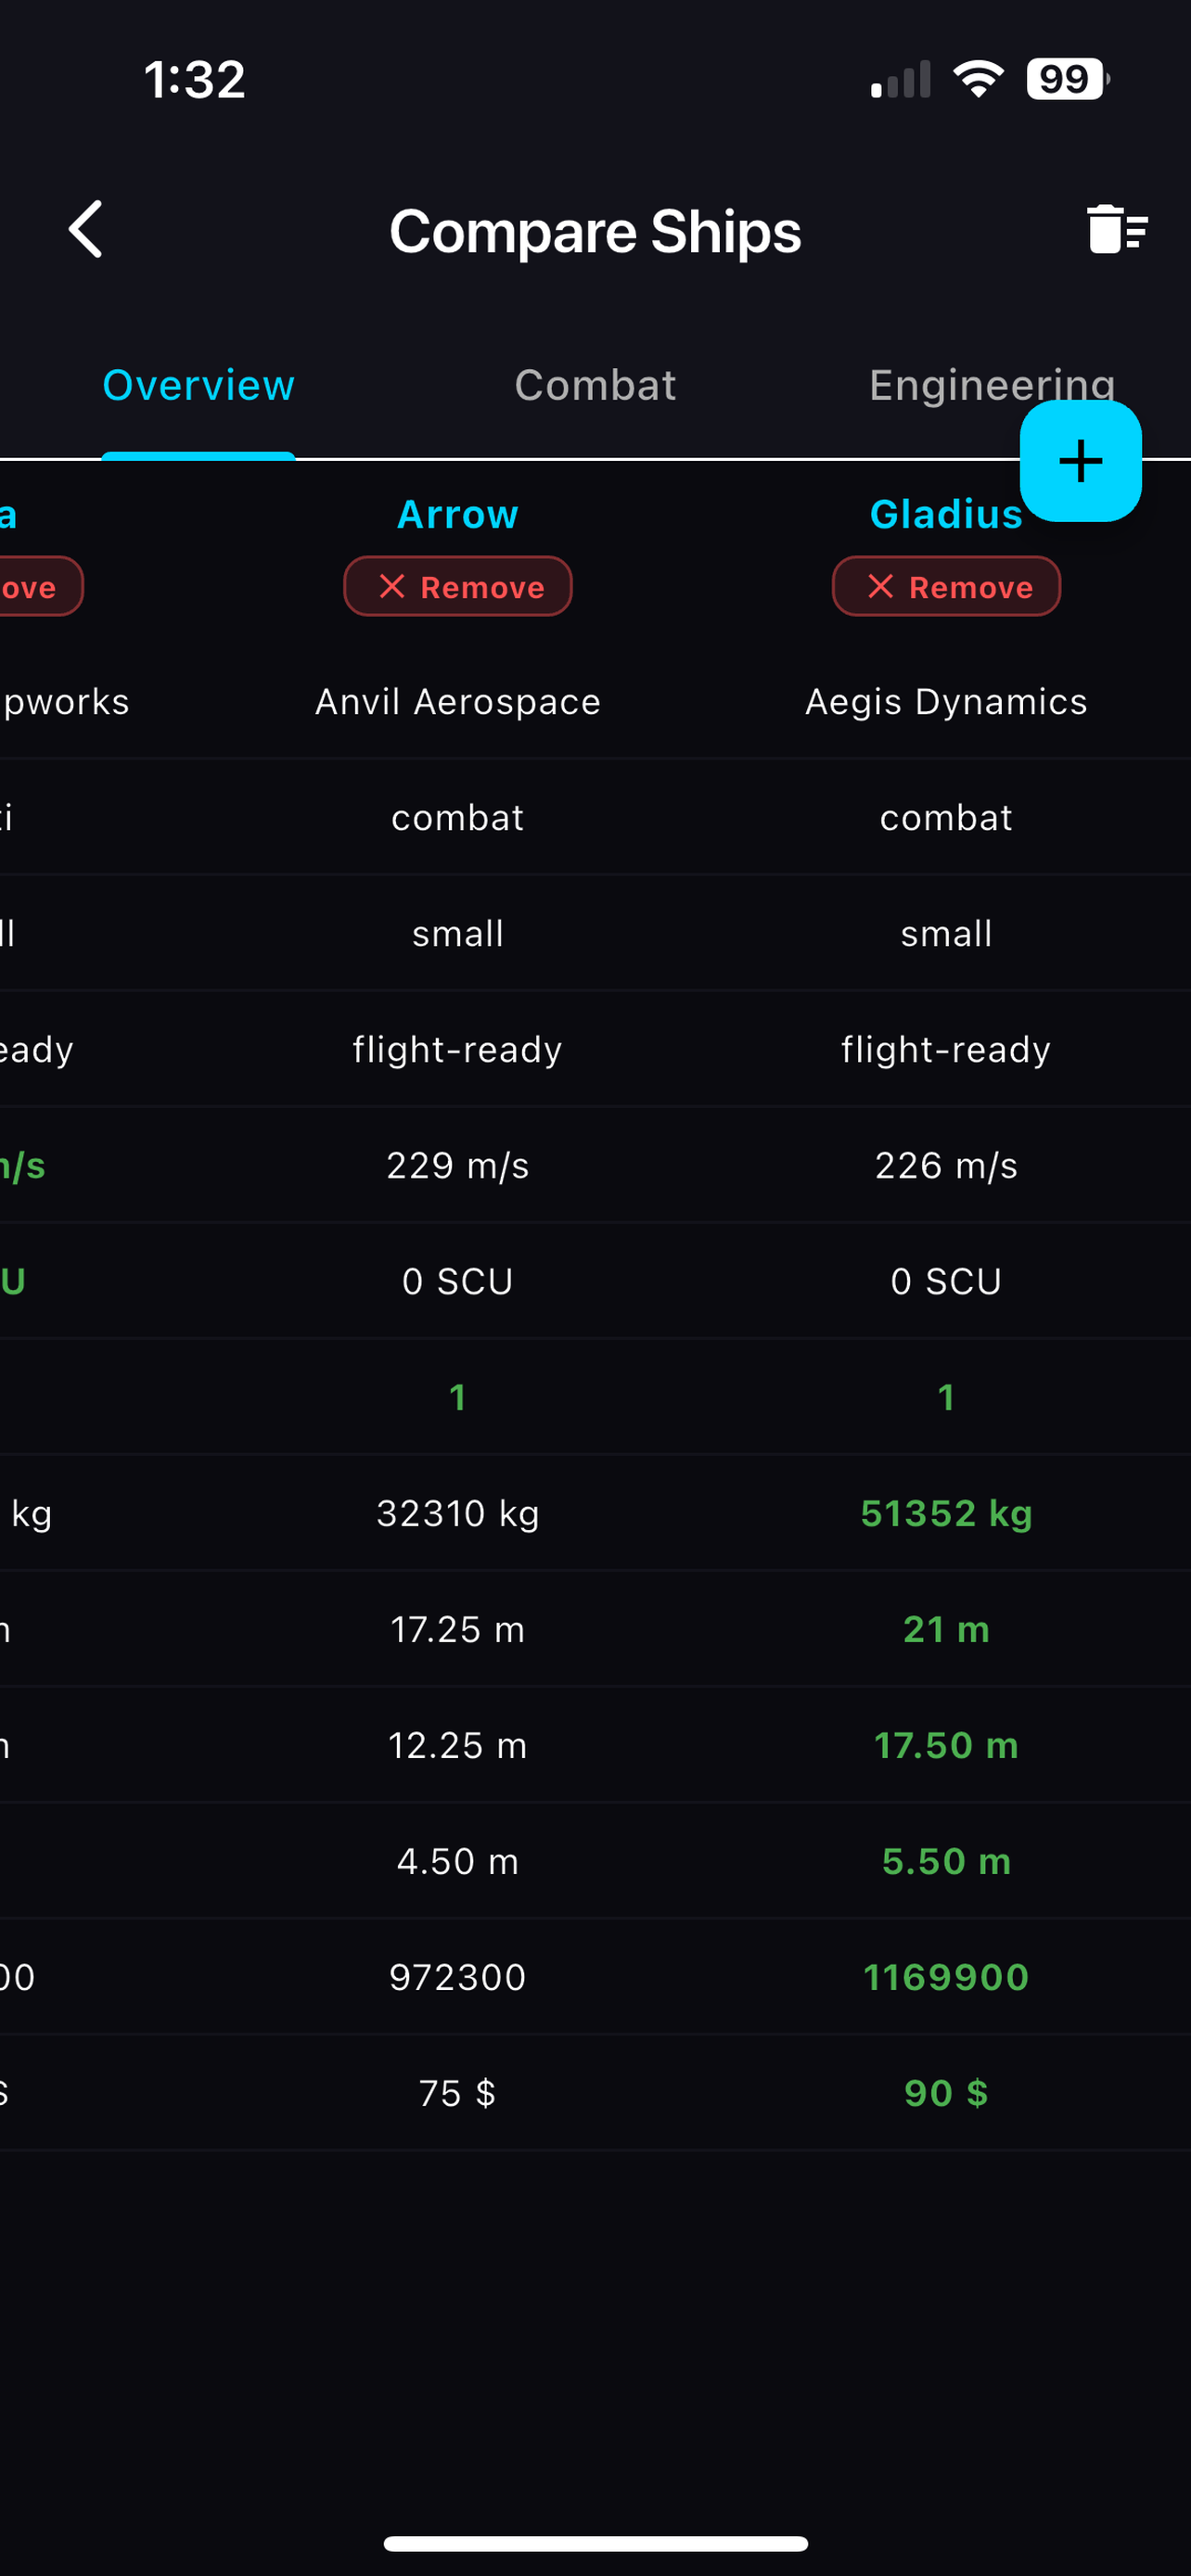
Task: Tap the cellular signal bars icon
Action: (x=900, y=79)
